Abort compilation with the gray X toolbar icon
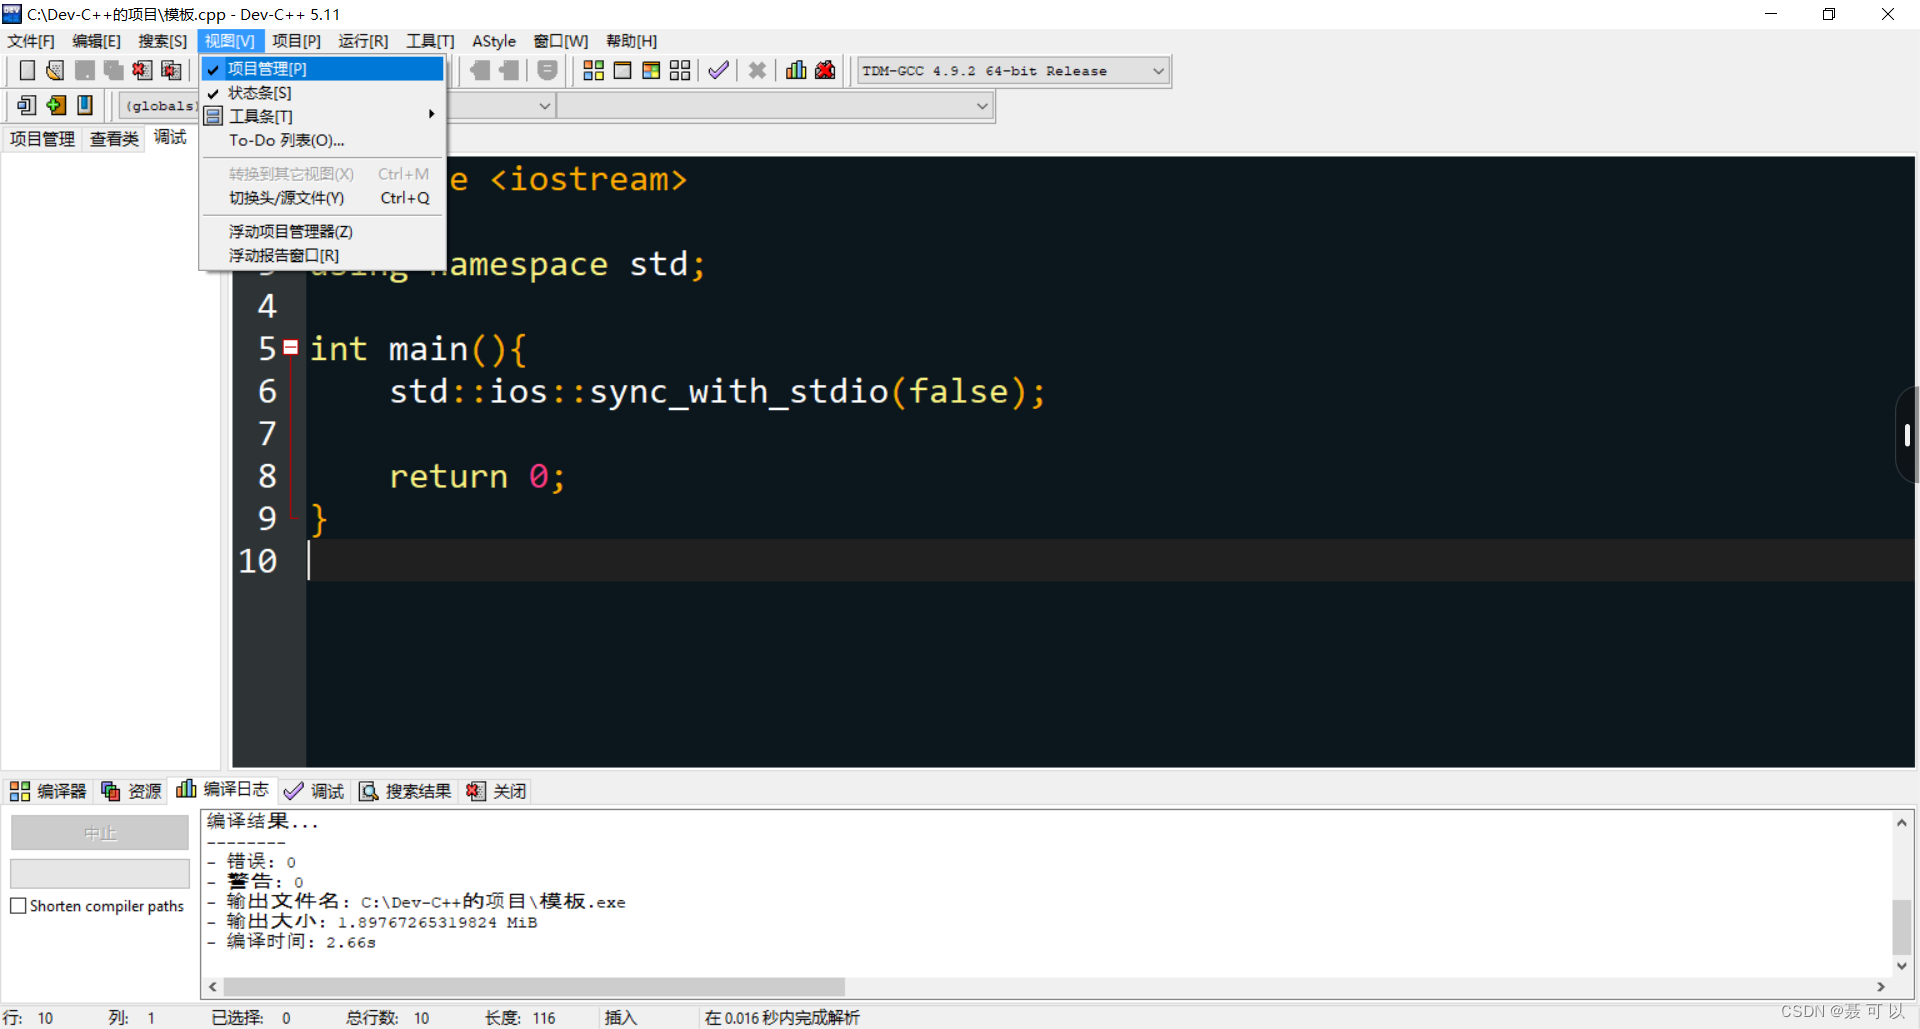This screenshot has width=1920, height=1029. (757, 70)
